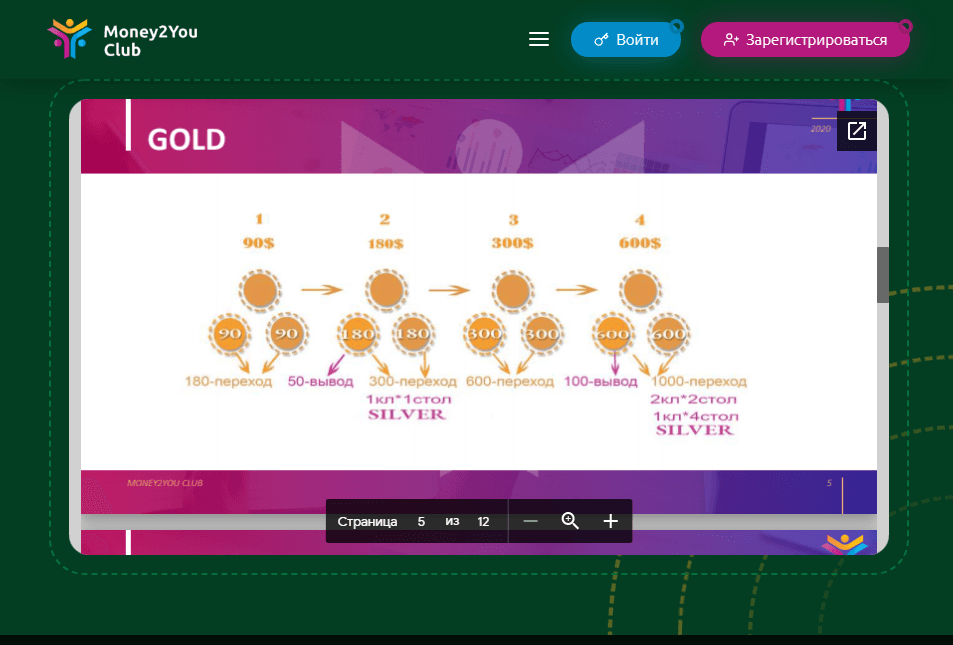
Task: Click the GOLD slide heading
Action: pos(186,139)
